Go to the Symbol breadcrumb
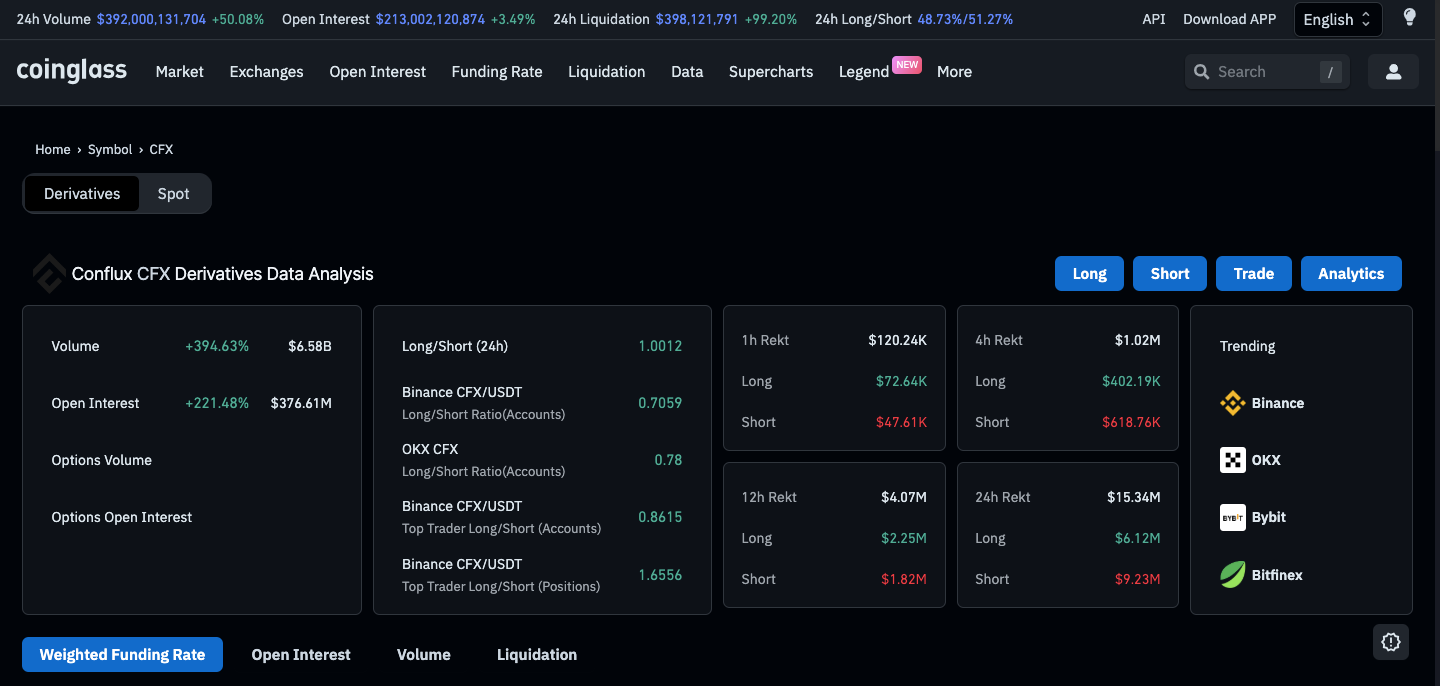 [x=110, y=149]
